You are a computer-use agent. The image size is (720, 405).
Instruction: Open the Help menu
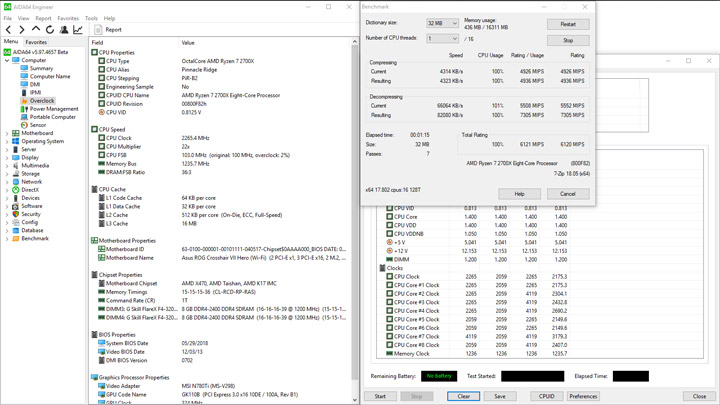tap(109, 18)
